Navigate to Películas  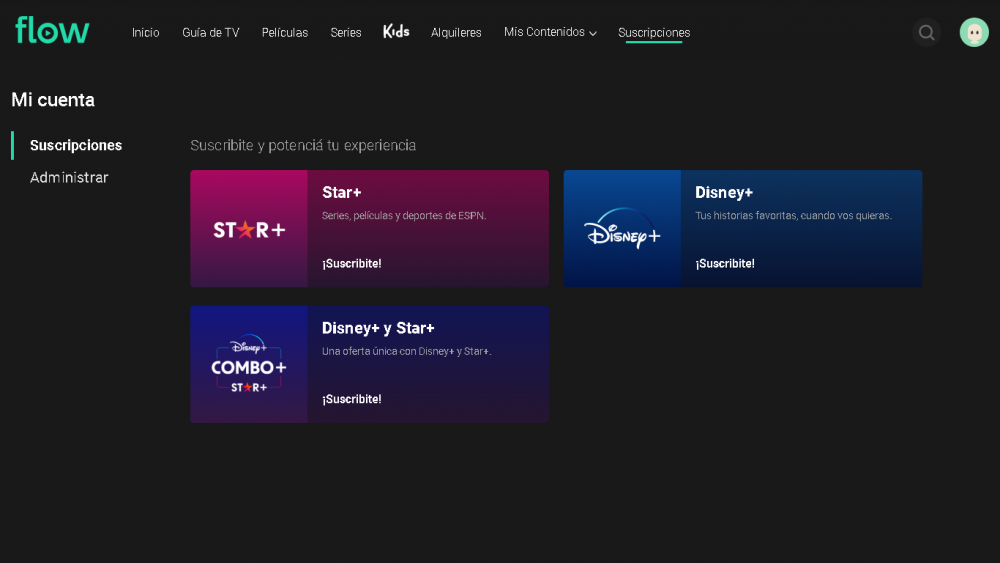coord(285,33)
